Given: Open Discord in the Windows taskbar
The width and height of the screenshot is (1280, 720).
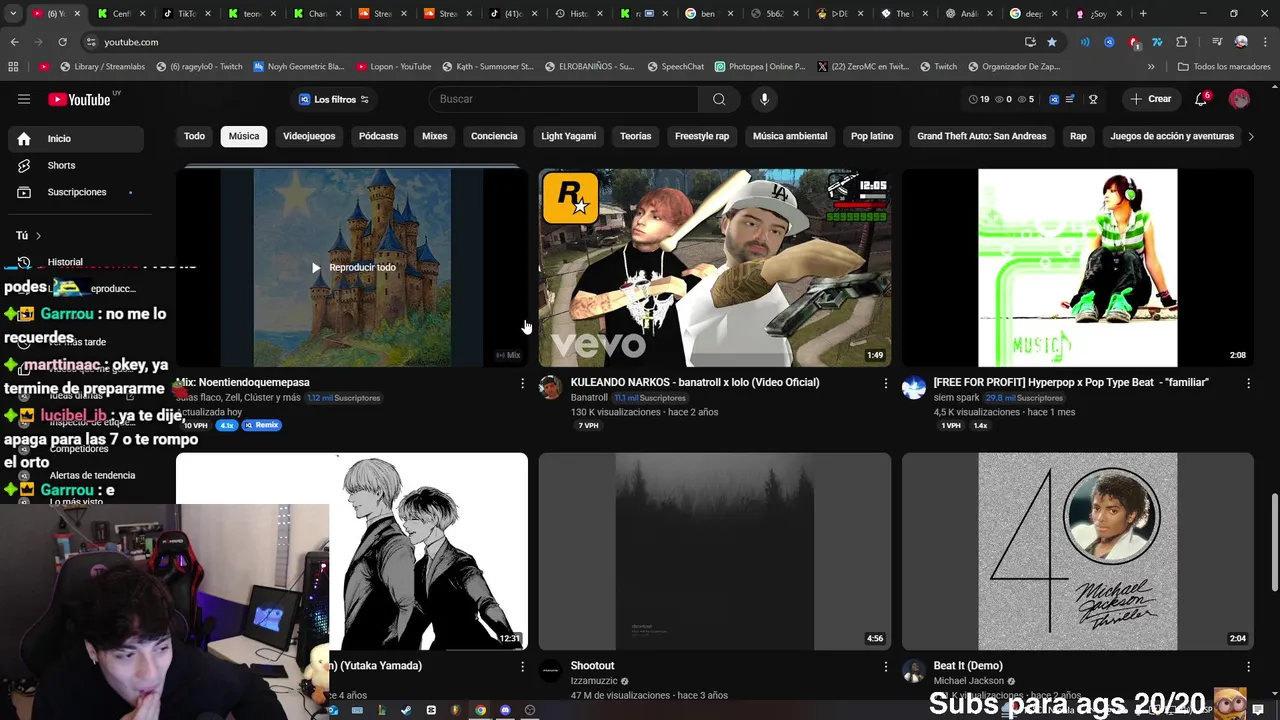Looking at the screenshot, I should point(505,710).
